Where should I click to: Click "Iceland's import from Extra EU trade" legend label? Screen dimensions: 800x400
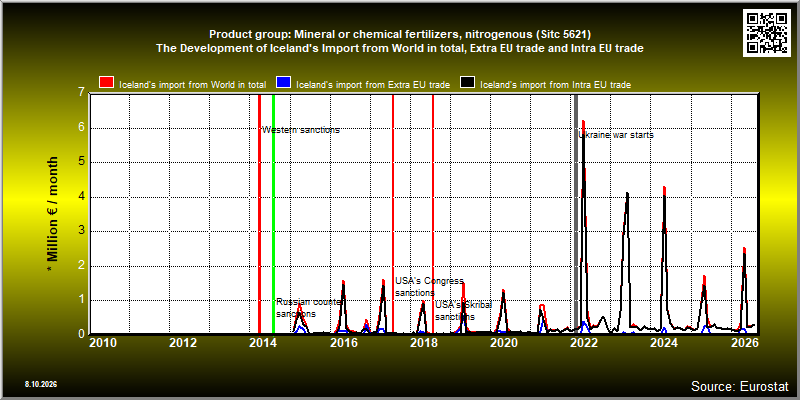[372, 85]
